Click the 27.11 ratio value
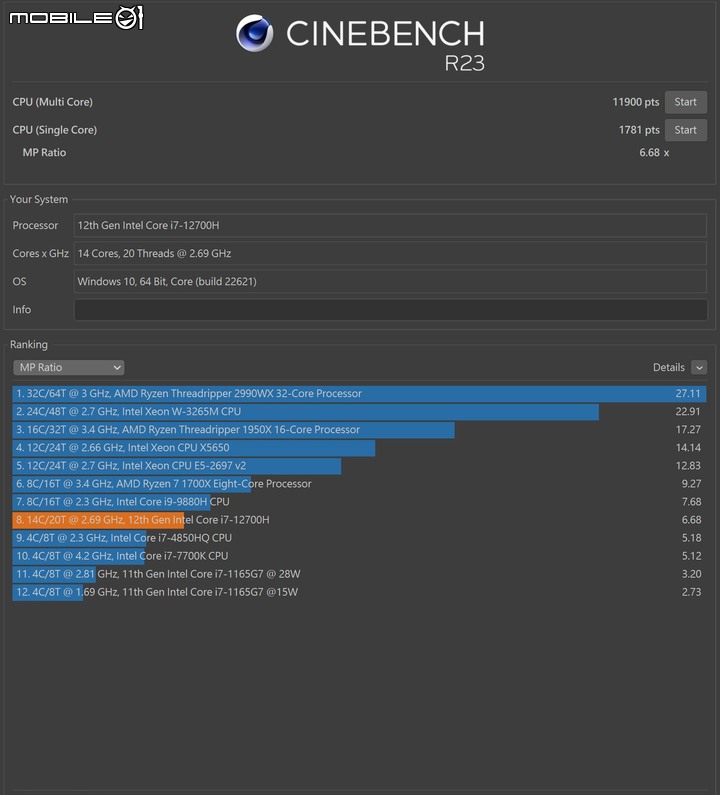Viewport: 720px width, 795px height. click(x=688, y=393)
